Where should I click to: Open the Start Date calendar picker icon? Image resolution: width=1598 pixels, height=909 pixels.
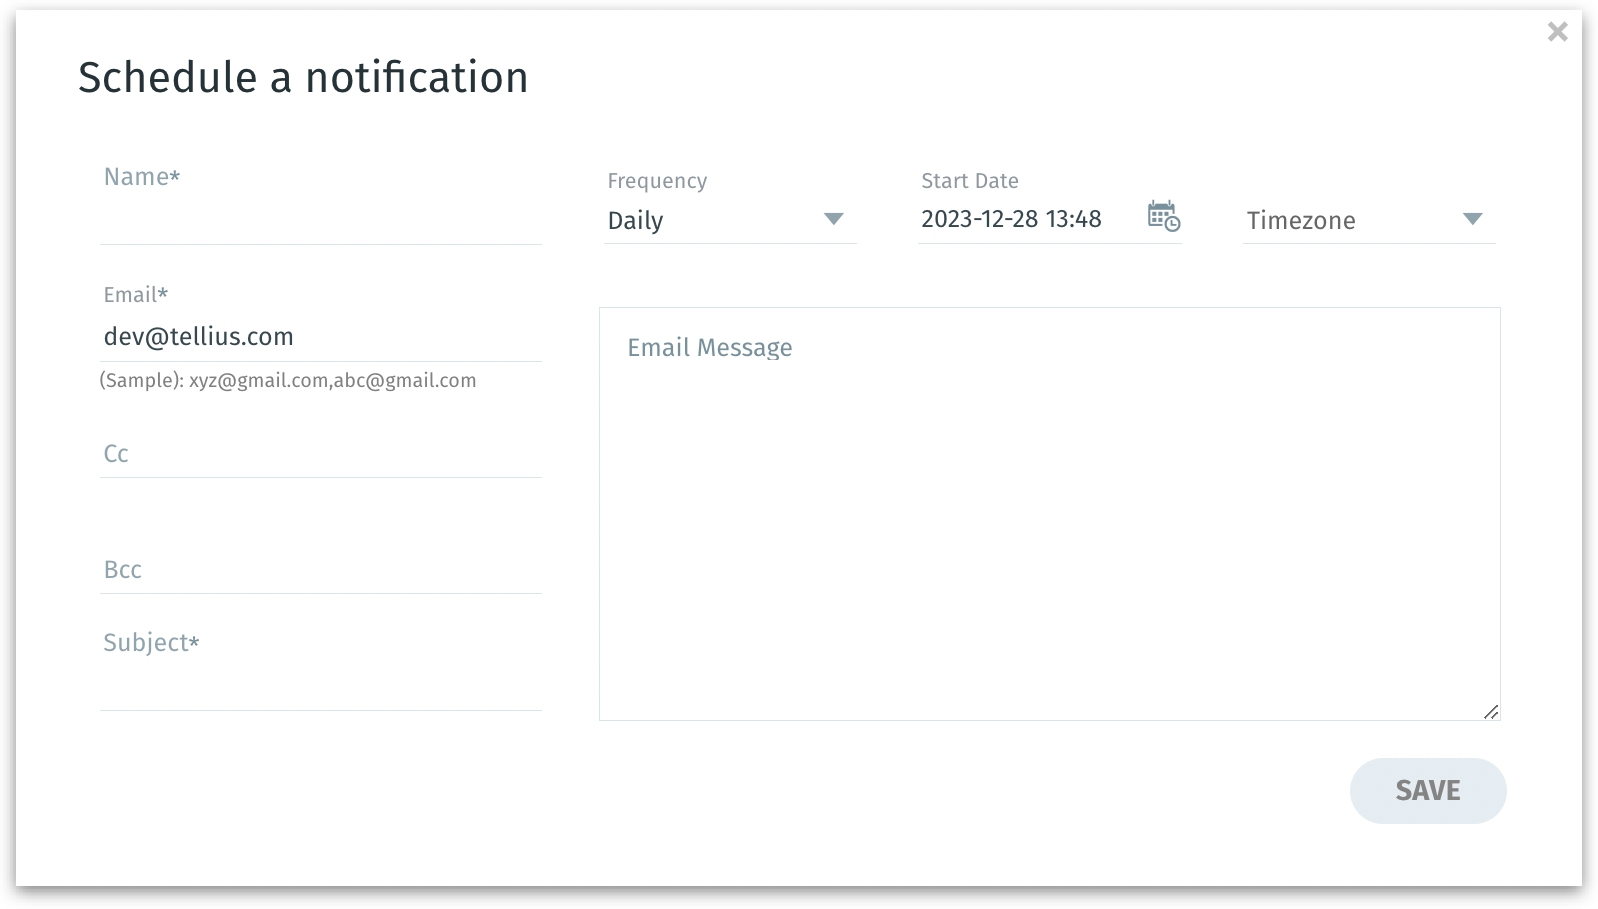1163,216
